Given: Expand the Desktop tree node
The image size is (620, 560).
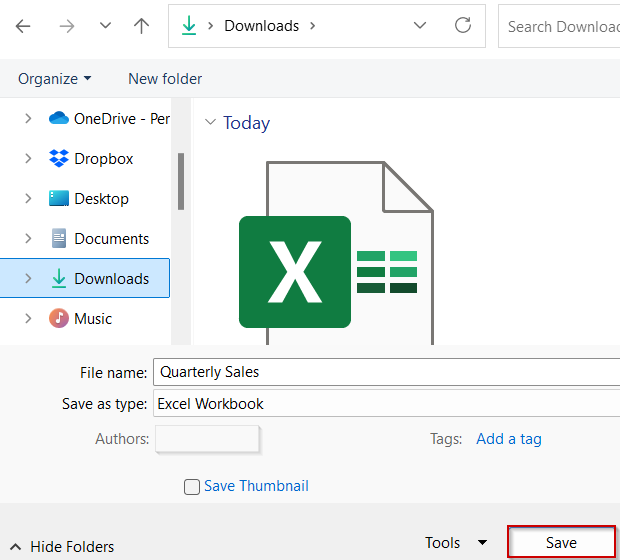Looking at the screenshot, I should coord(28,198).
